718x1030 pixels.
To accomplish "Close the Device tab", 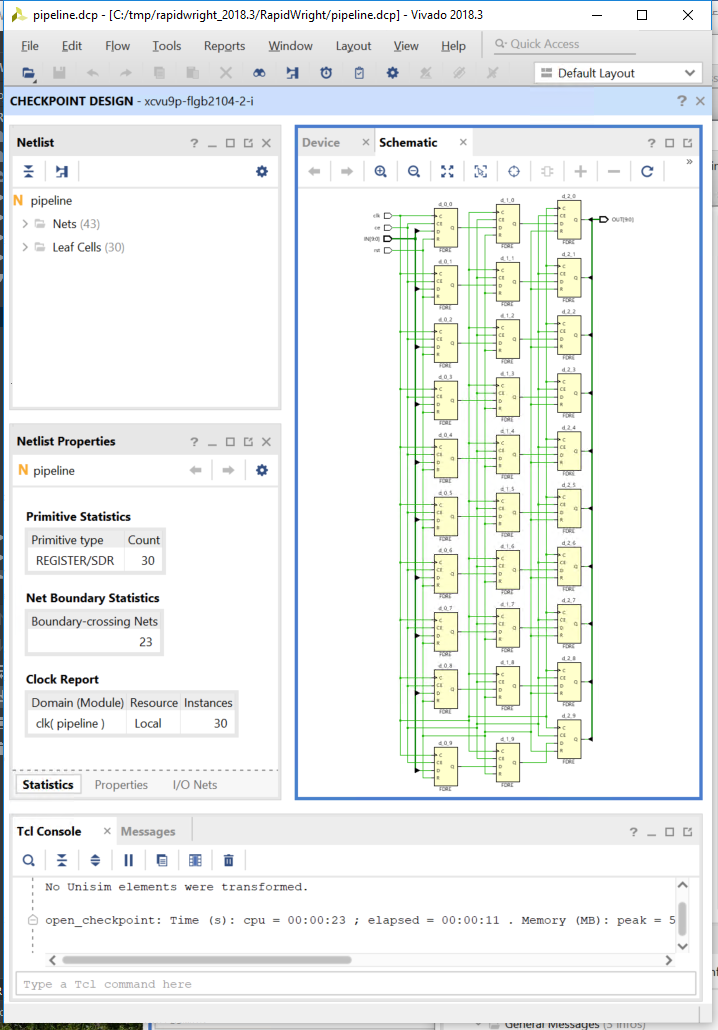I will pyautogui.click(x=366, y=143).
